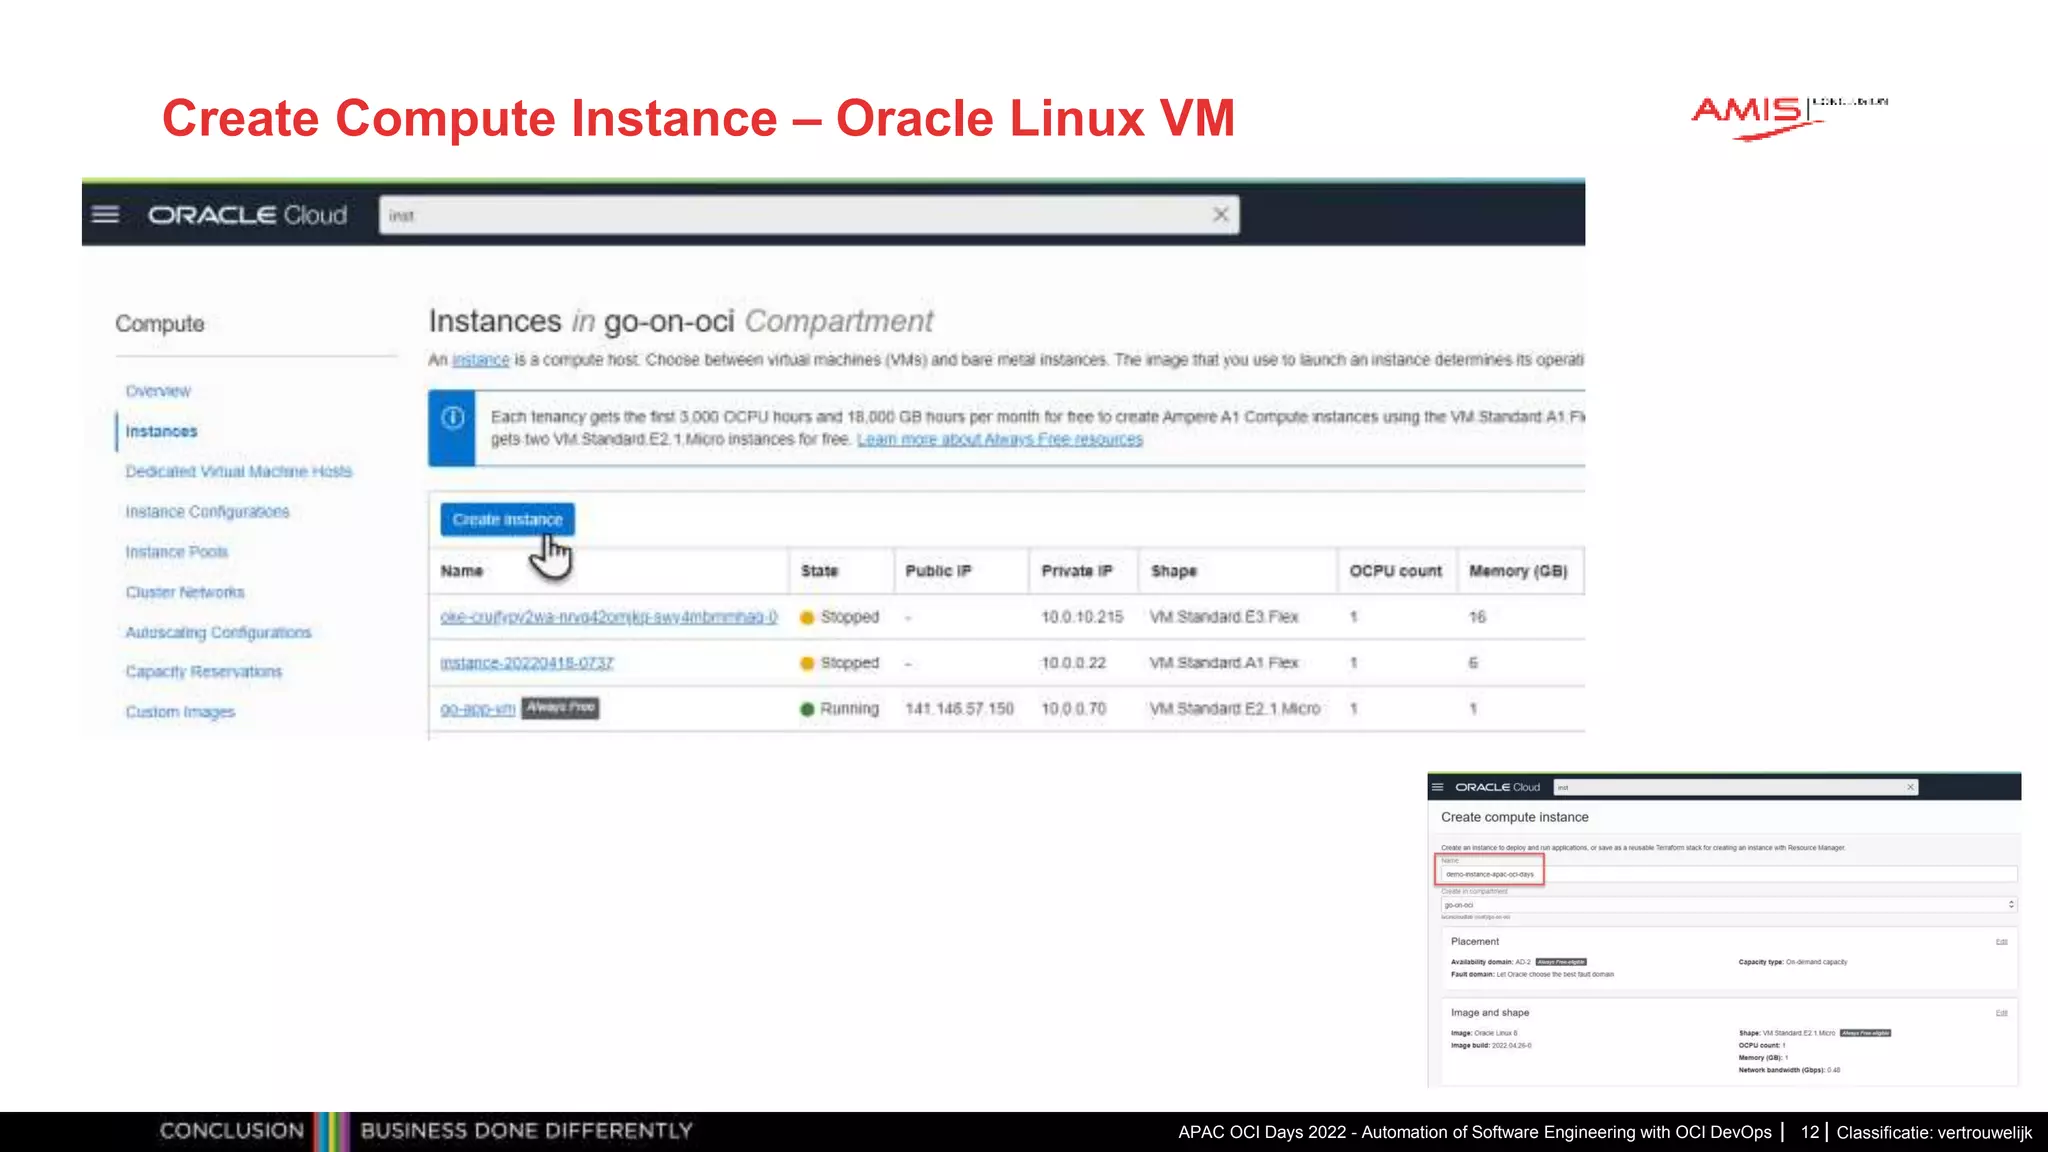
Task: Click Edit in the Placement section
Action: pyautogui.click(x=2001, y=942)
